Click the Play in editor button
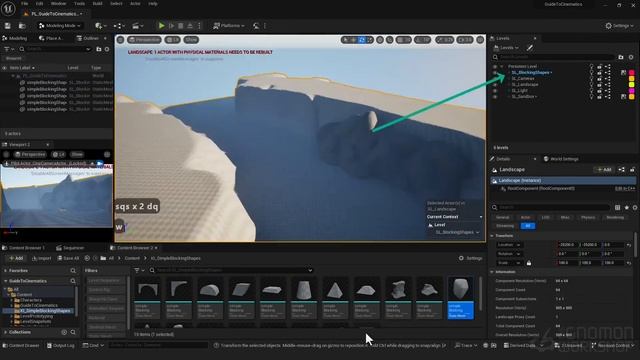This screenshot has height=360, width=640. point(161,26)
